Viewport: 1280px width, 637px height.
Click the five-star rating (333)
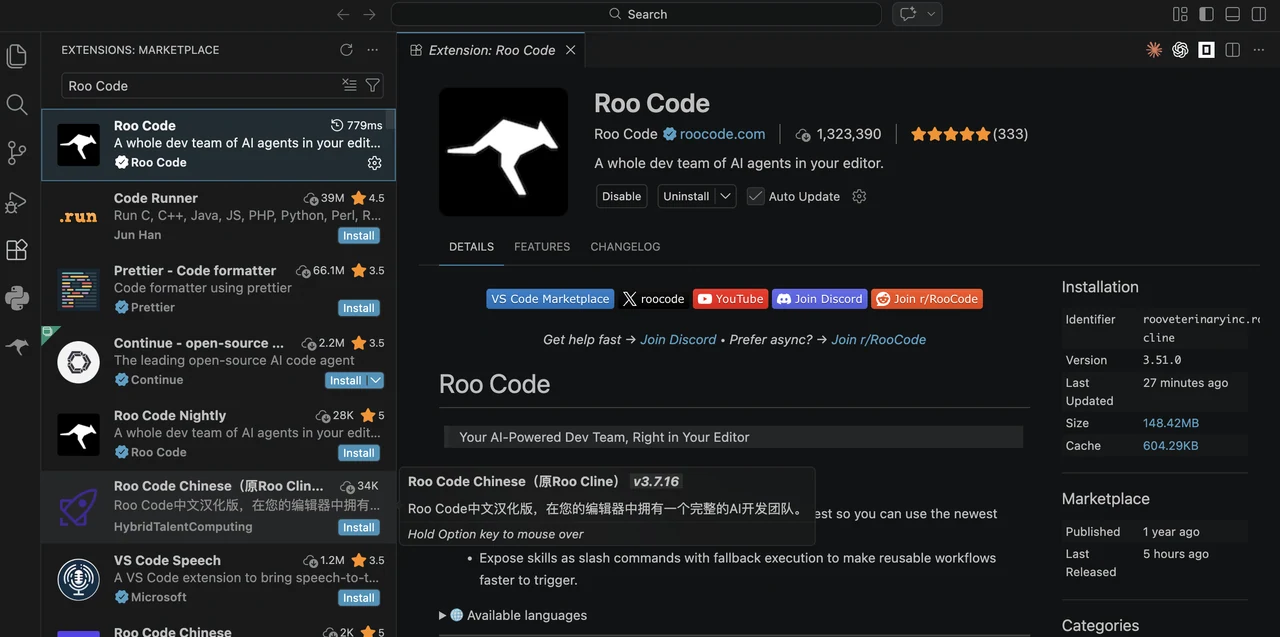[969, 134]
